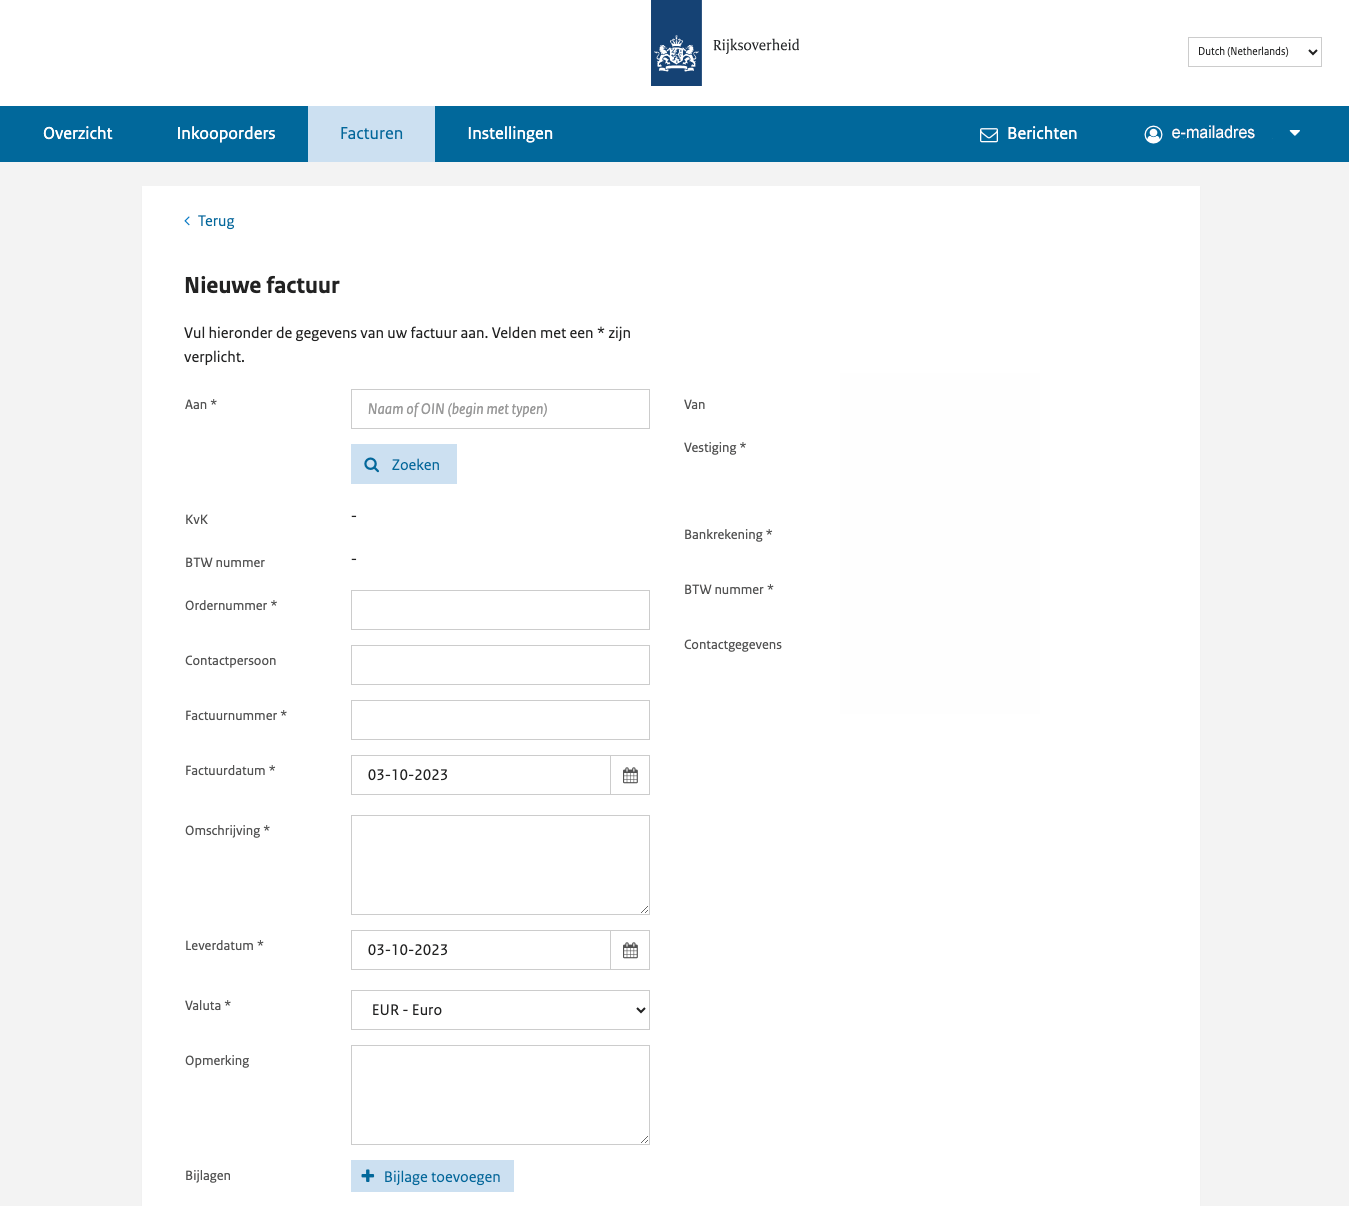This screenshot has height=1206, width=1349.
Task: Click the Bankrekening * label
Action: [x=728, y=535]
